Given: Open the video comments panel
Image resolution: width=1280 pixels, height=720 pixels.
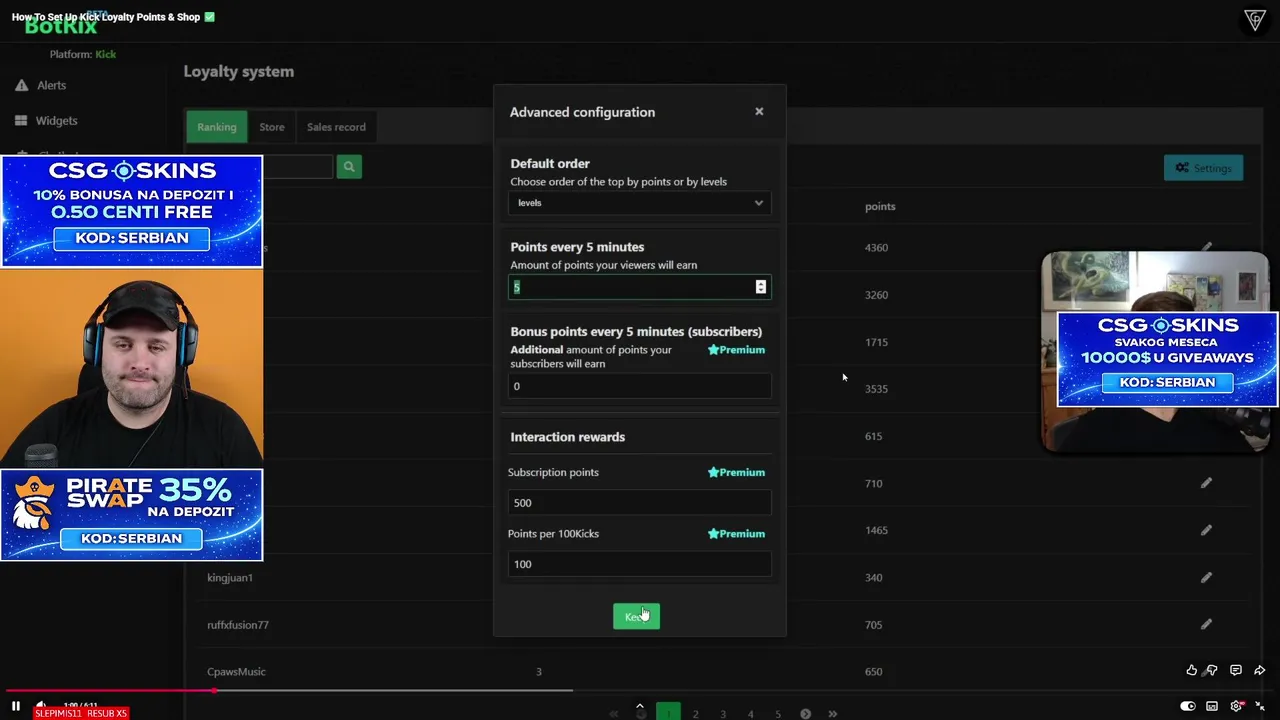Looking at the screenshot, I should coord(1236,670).
